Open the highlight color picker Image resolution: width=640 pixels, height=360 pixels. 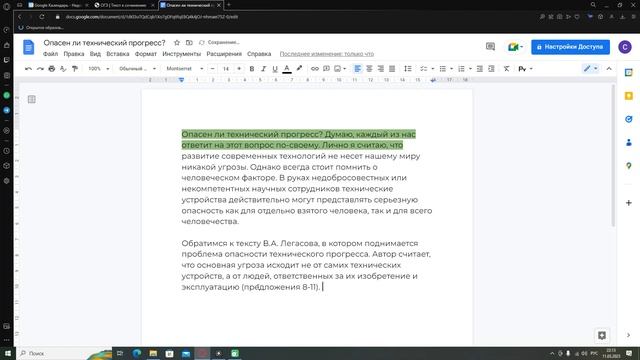[299, 69]
